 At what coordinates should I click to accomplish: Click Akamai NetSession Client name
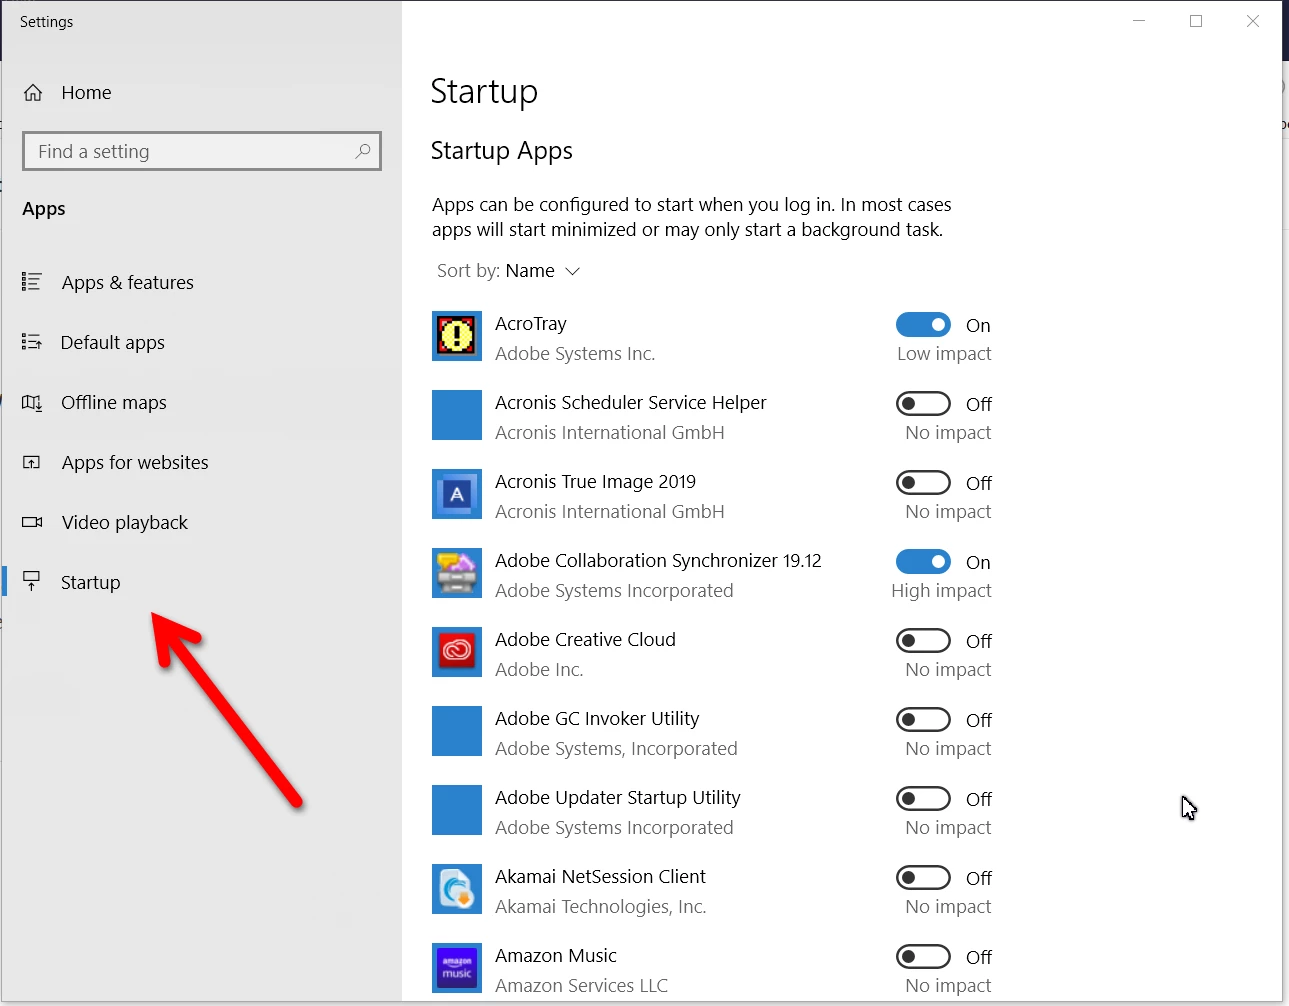(x=601, y=877)
